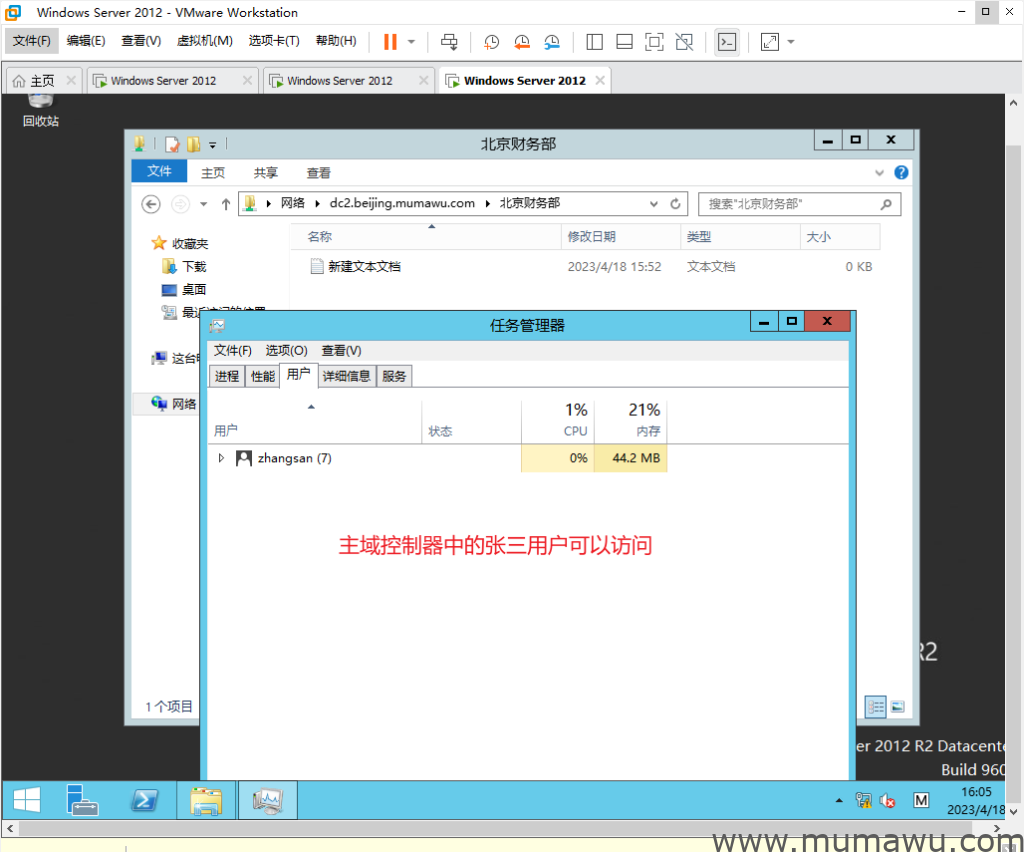Open the 虚拟机(M) menu

click(x=204, y=40)
